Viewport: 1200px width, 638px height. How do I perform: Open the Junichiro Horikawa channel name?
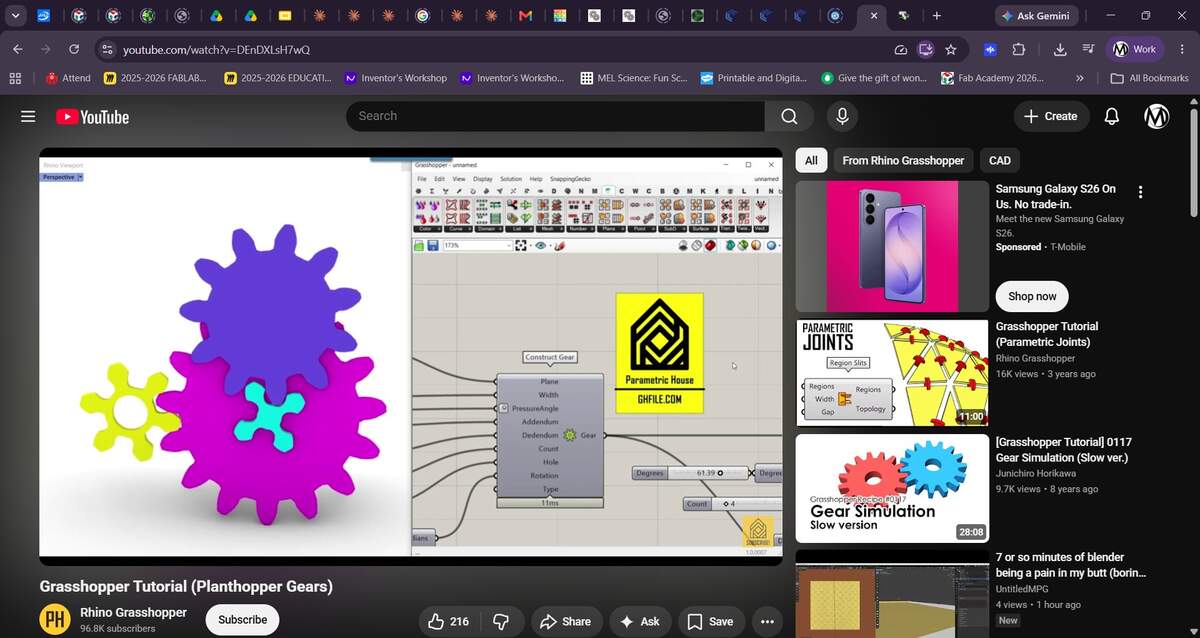[1036, 473]
